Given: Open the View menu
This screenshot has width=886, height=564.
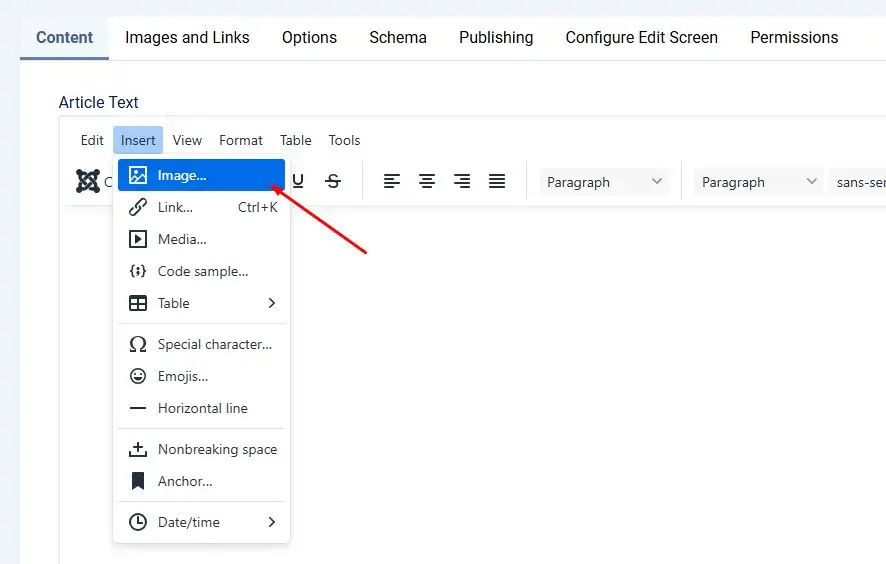Looking at the screenshot, I should click(x=187, y=140).
